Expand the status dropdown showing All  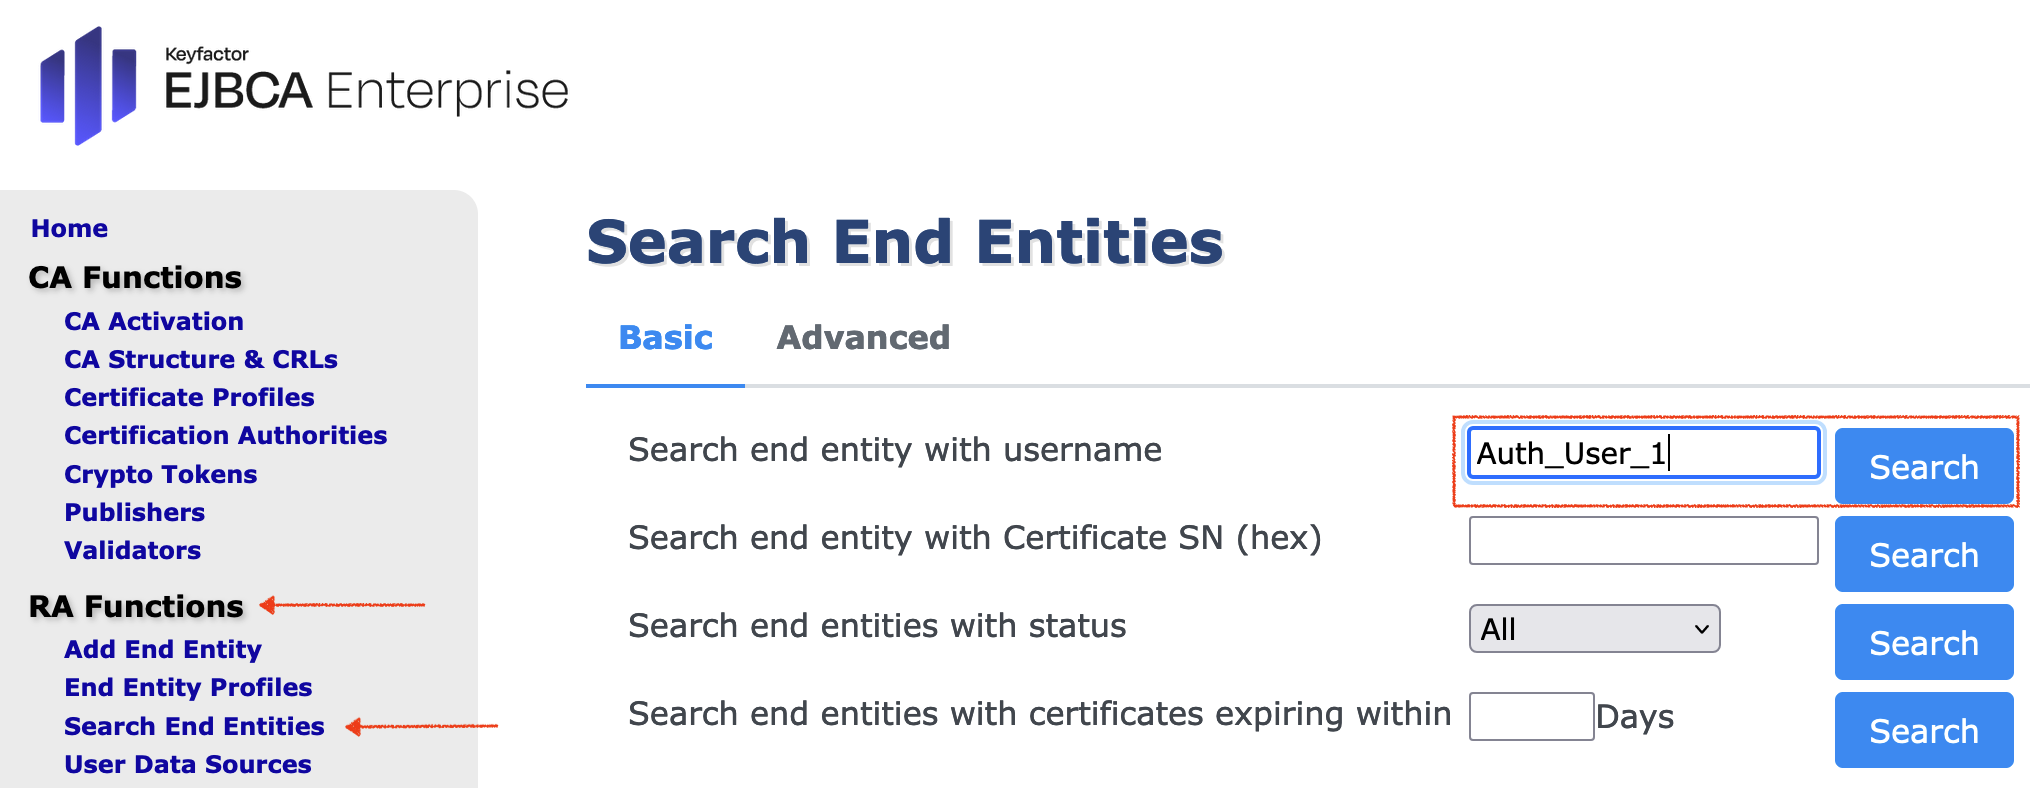point(1594,629)
